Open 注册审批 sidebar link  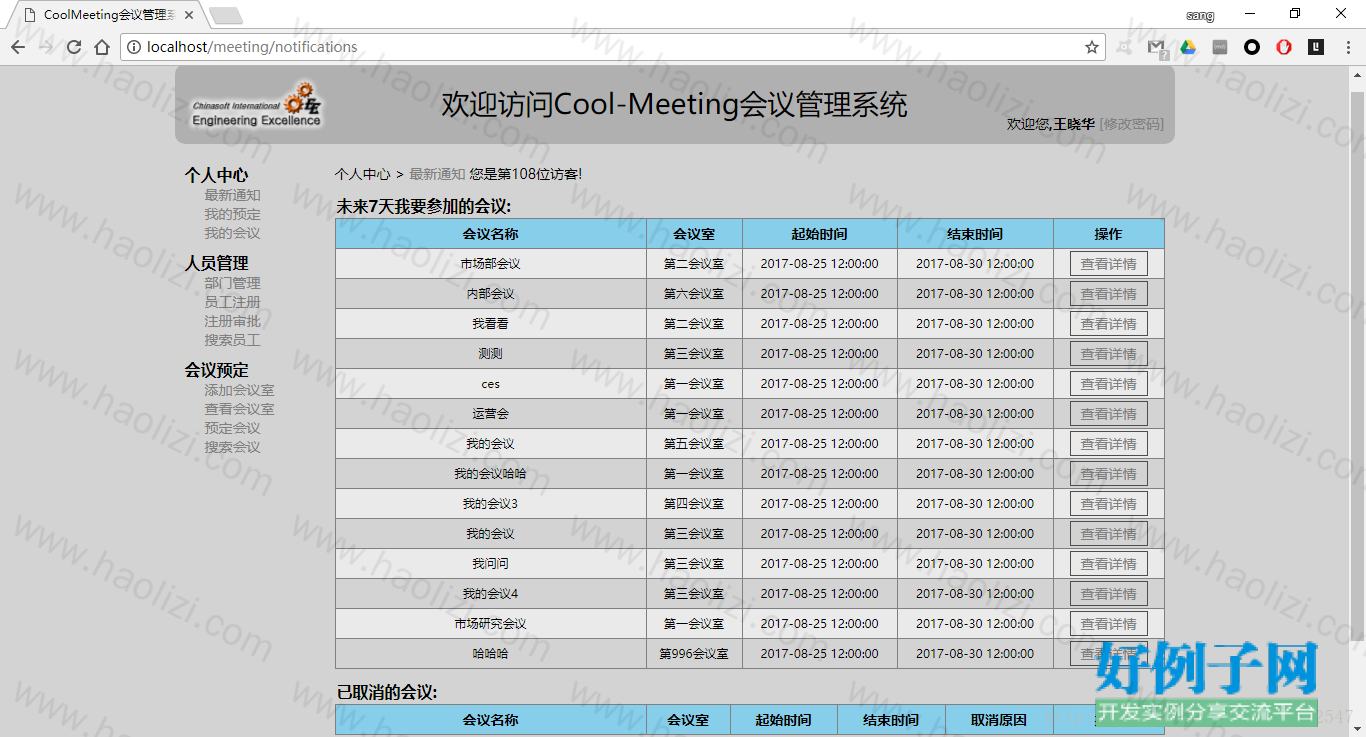pos(232,321)
